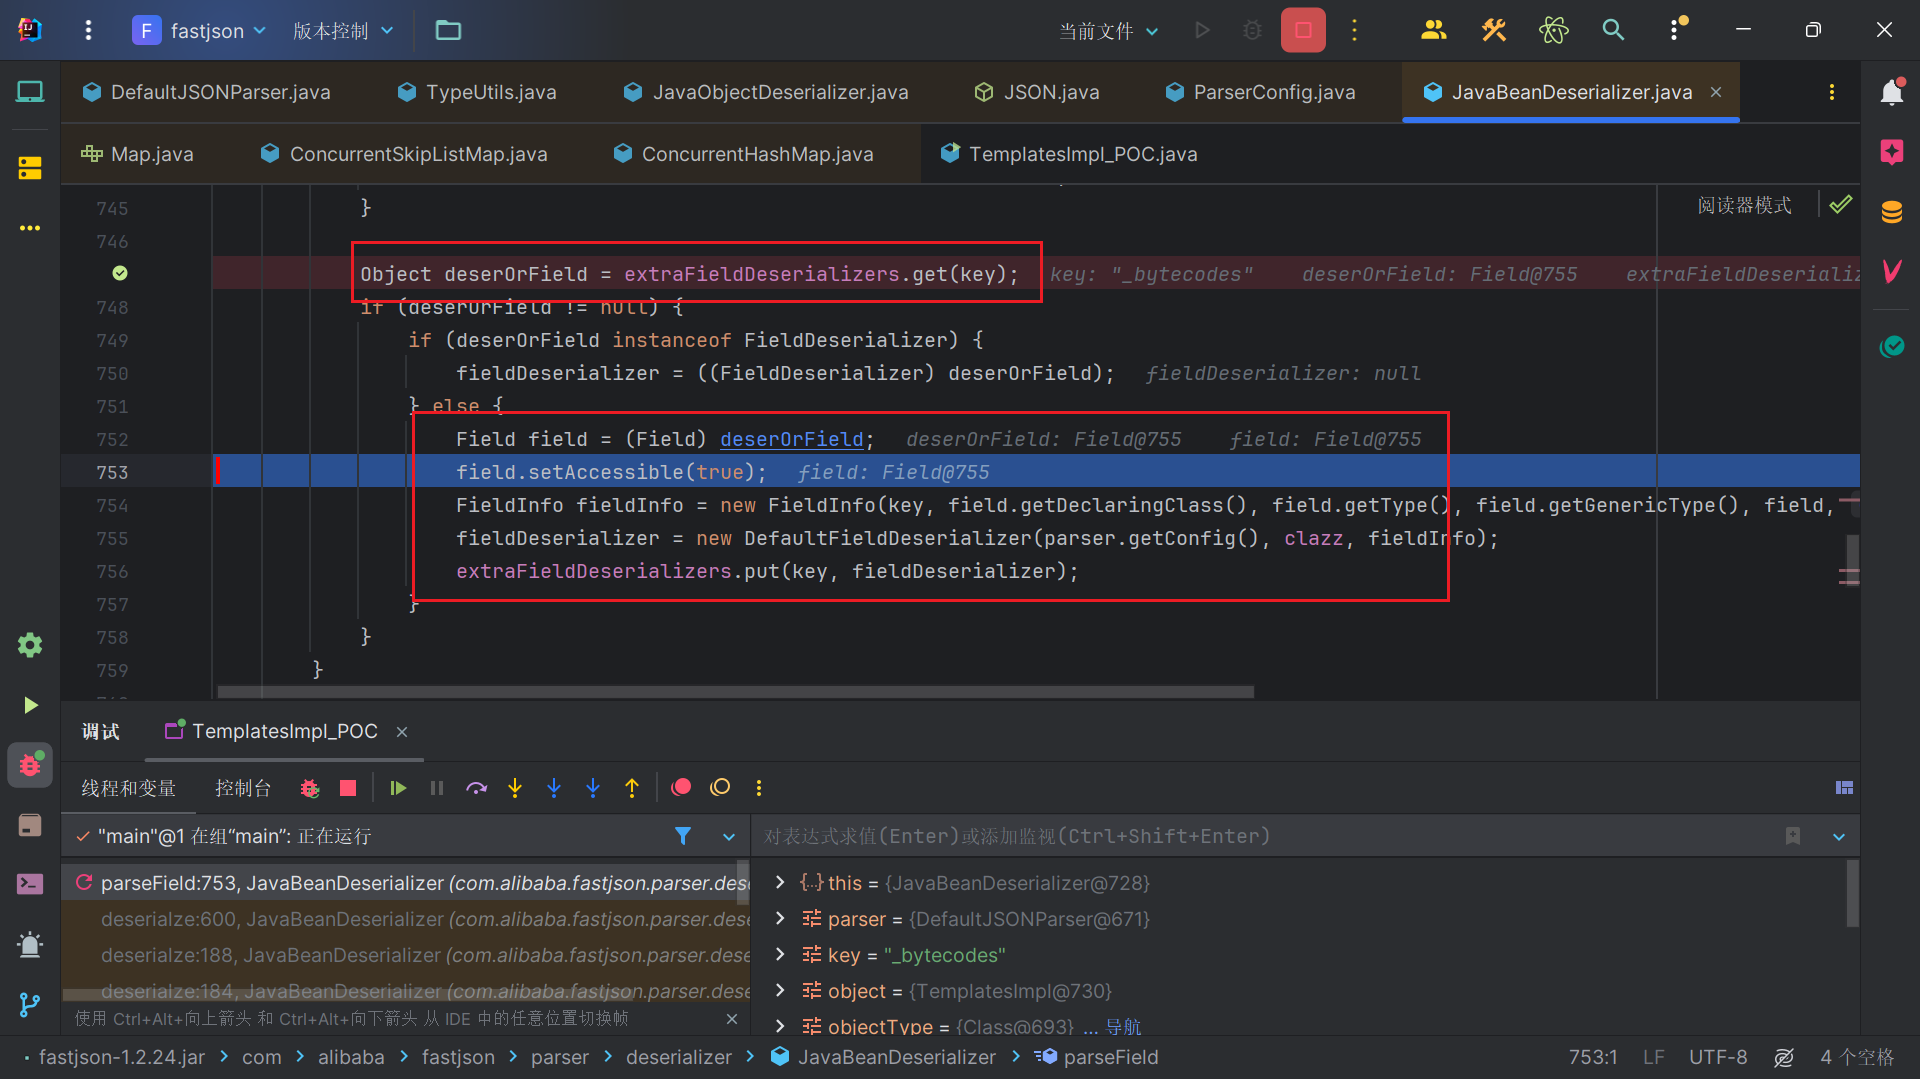This screenshot has width=1920, height=1079.
Task: Expand the key variable node
Action: click(780, 955)
